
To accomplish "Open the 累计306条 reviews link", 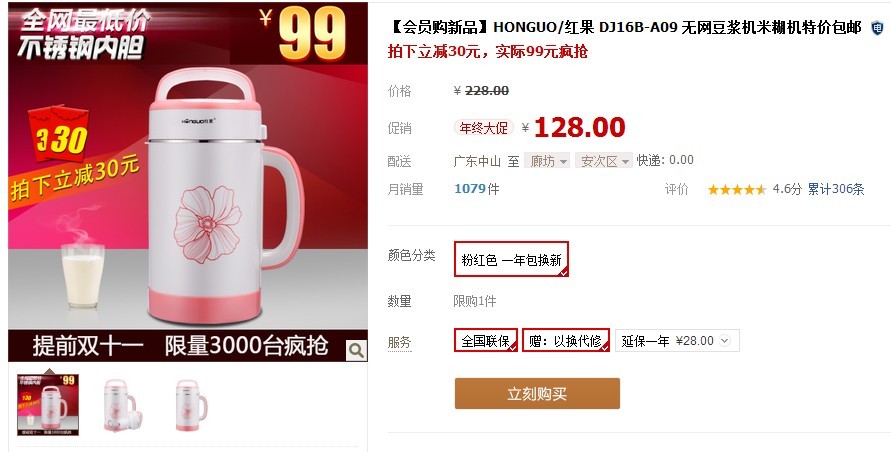I will click(x=836, y=189).
